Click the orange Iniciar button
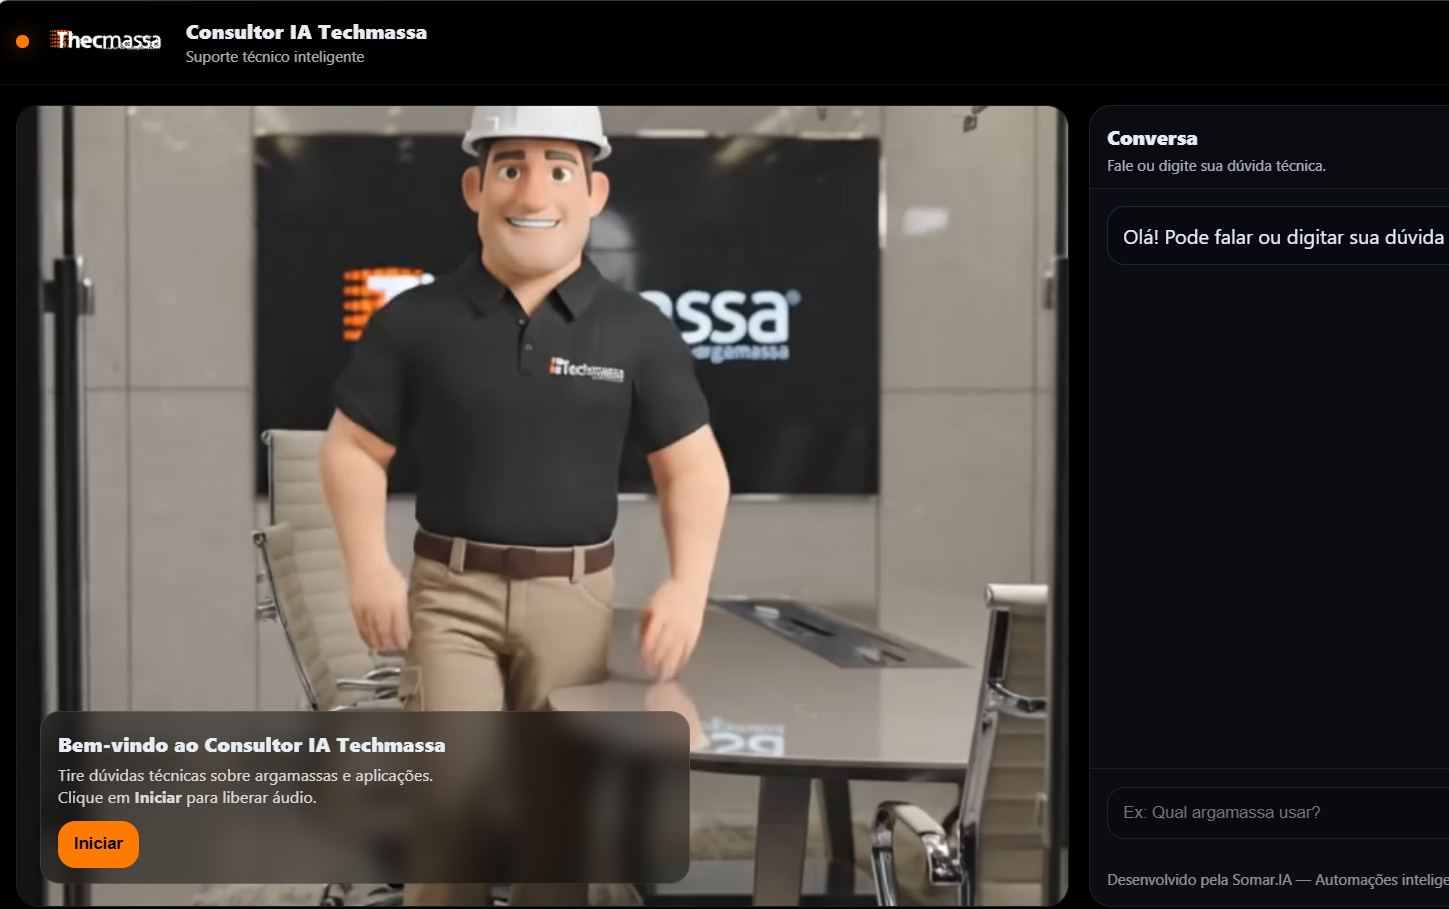This screenshot has width=1449, height=909. tap(98, 844)
